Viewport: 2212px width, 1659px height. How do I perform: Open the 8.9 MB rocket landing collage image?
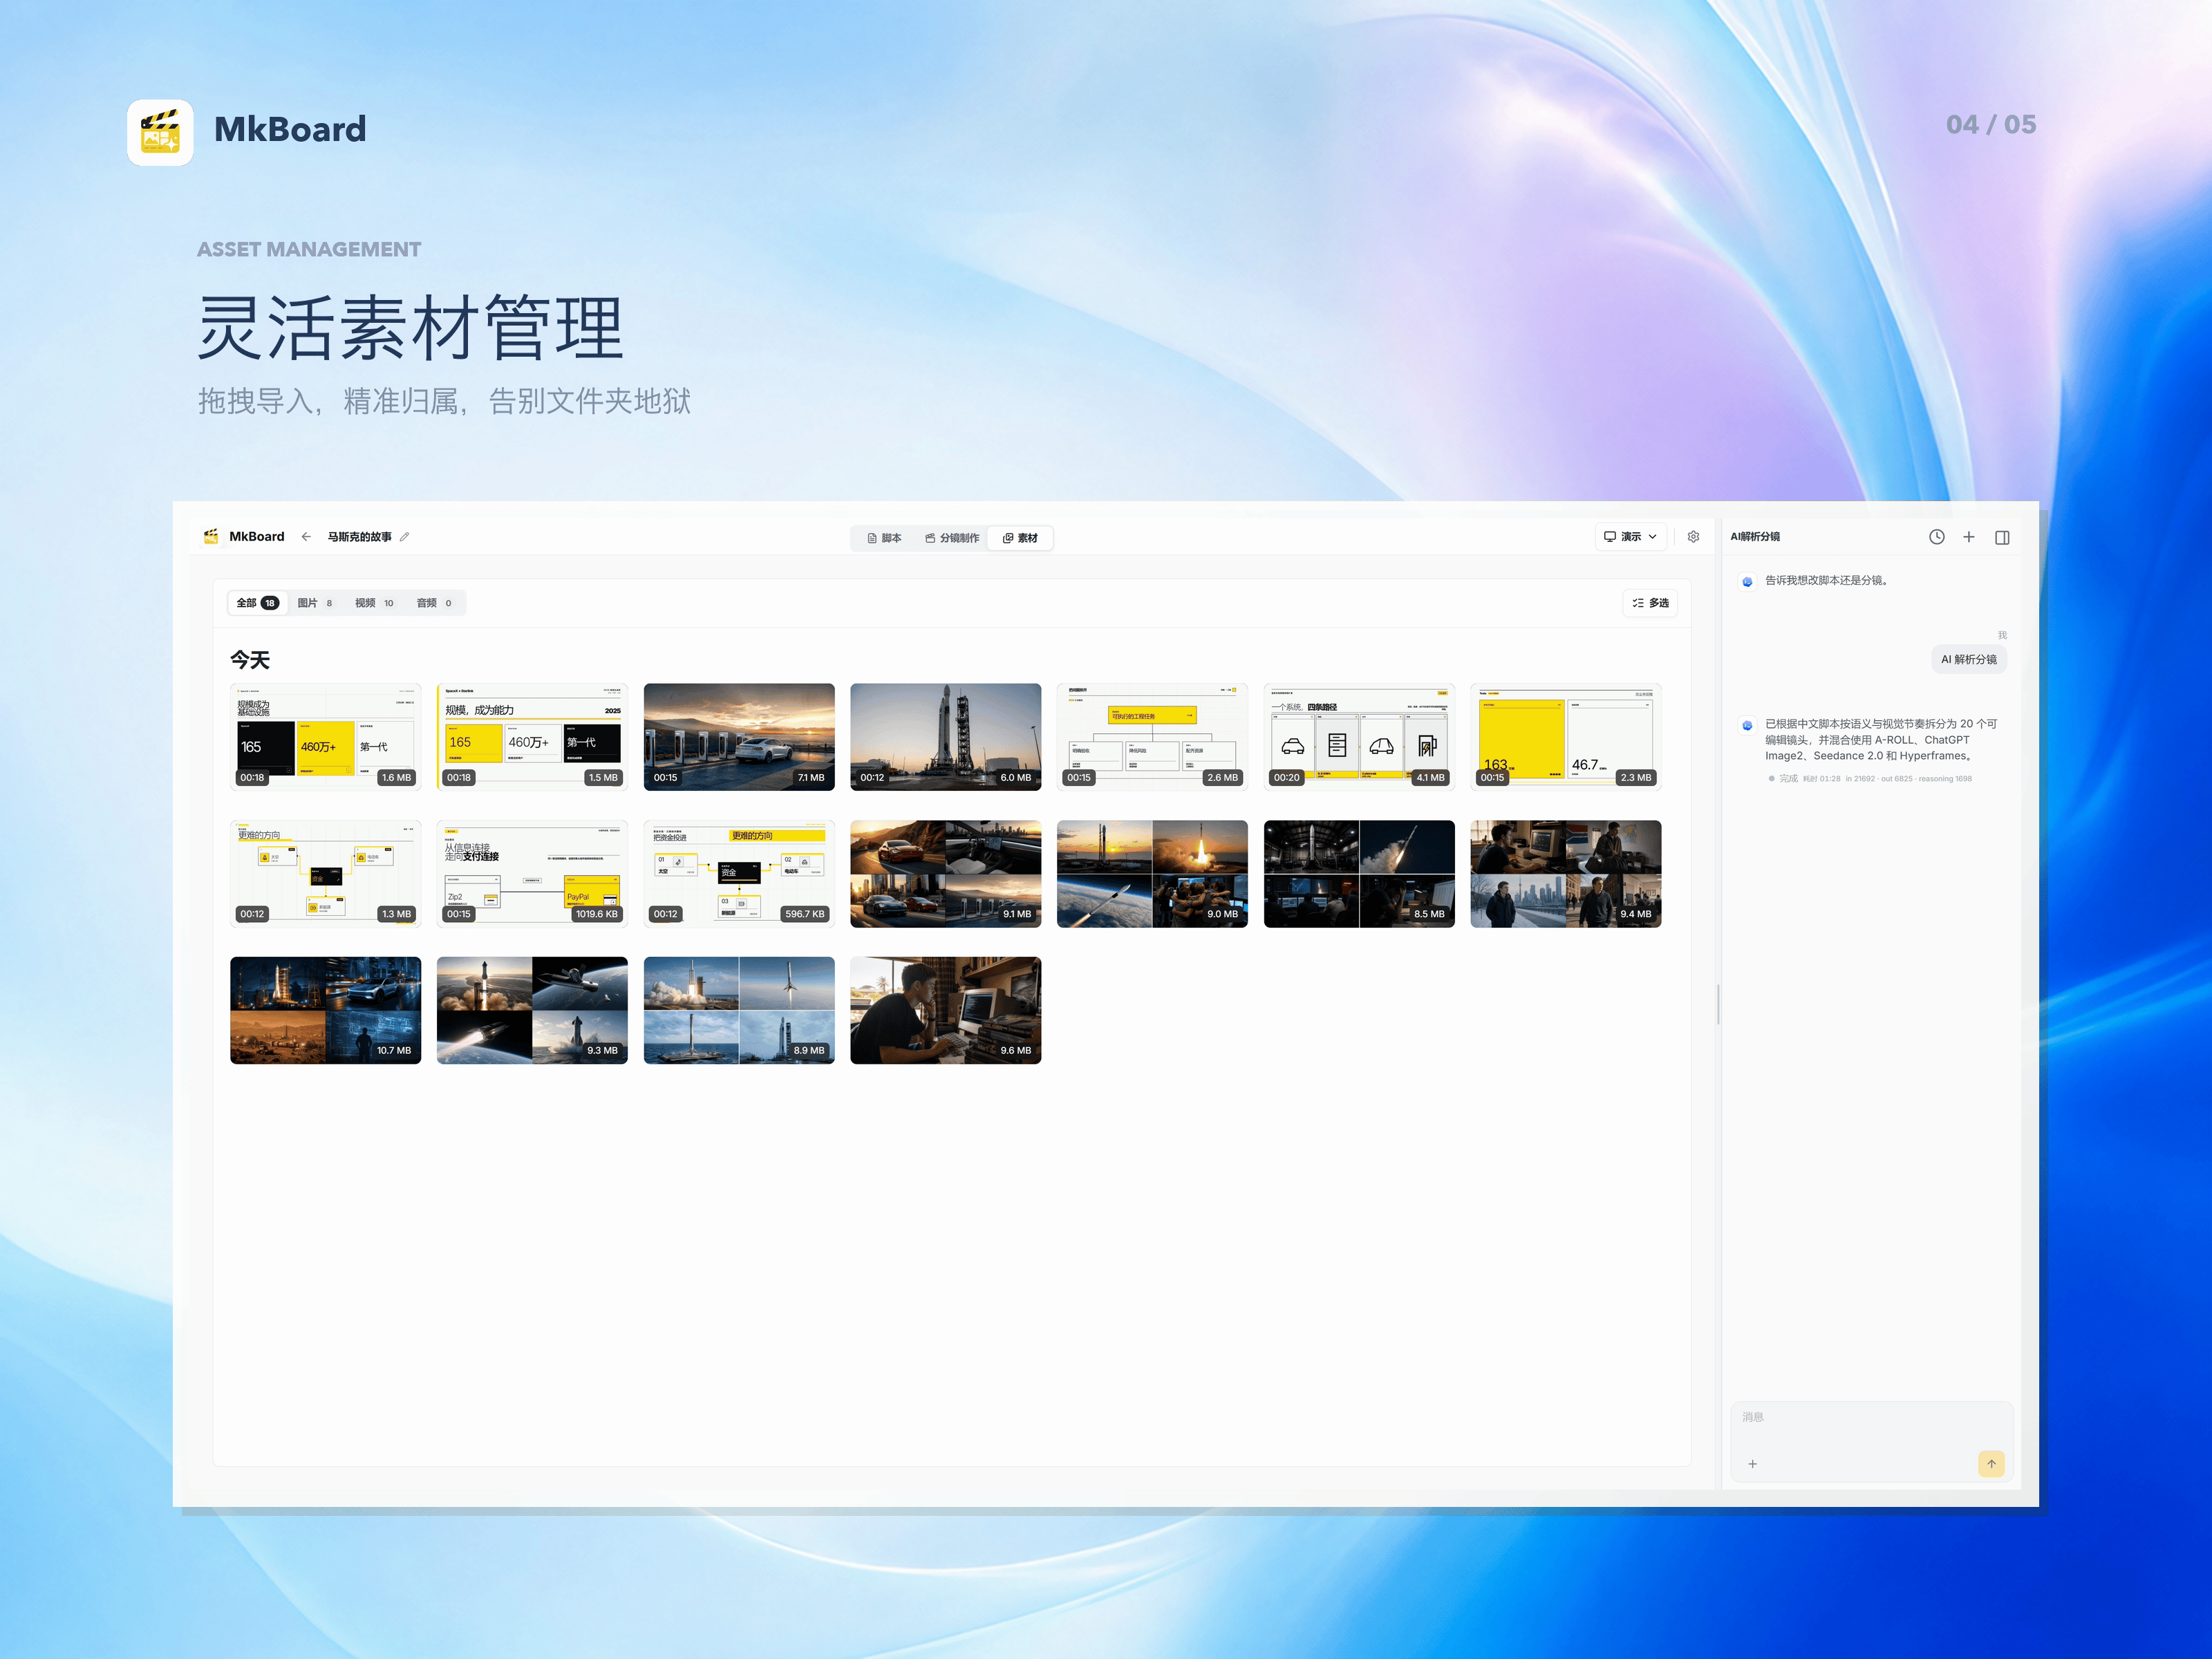pos(739,1010)
